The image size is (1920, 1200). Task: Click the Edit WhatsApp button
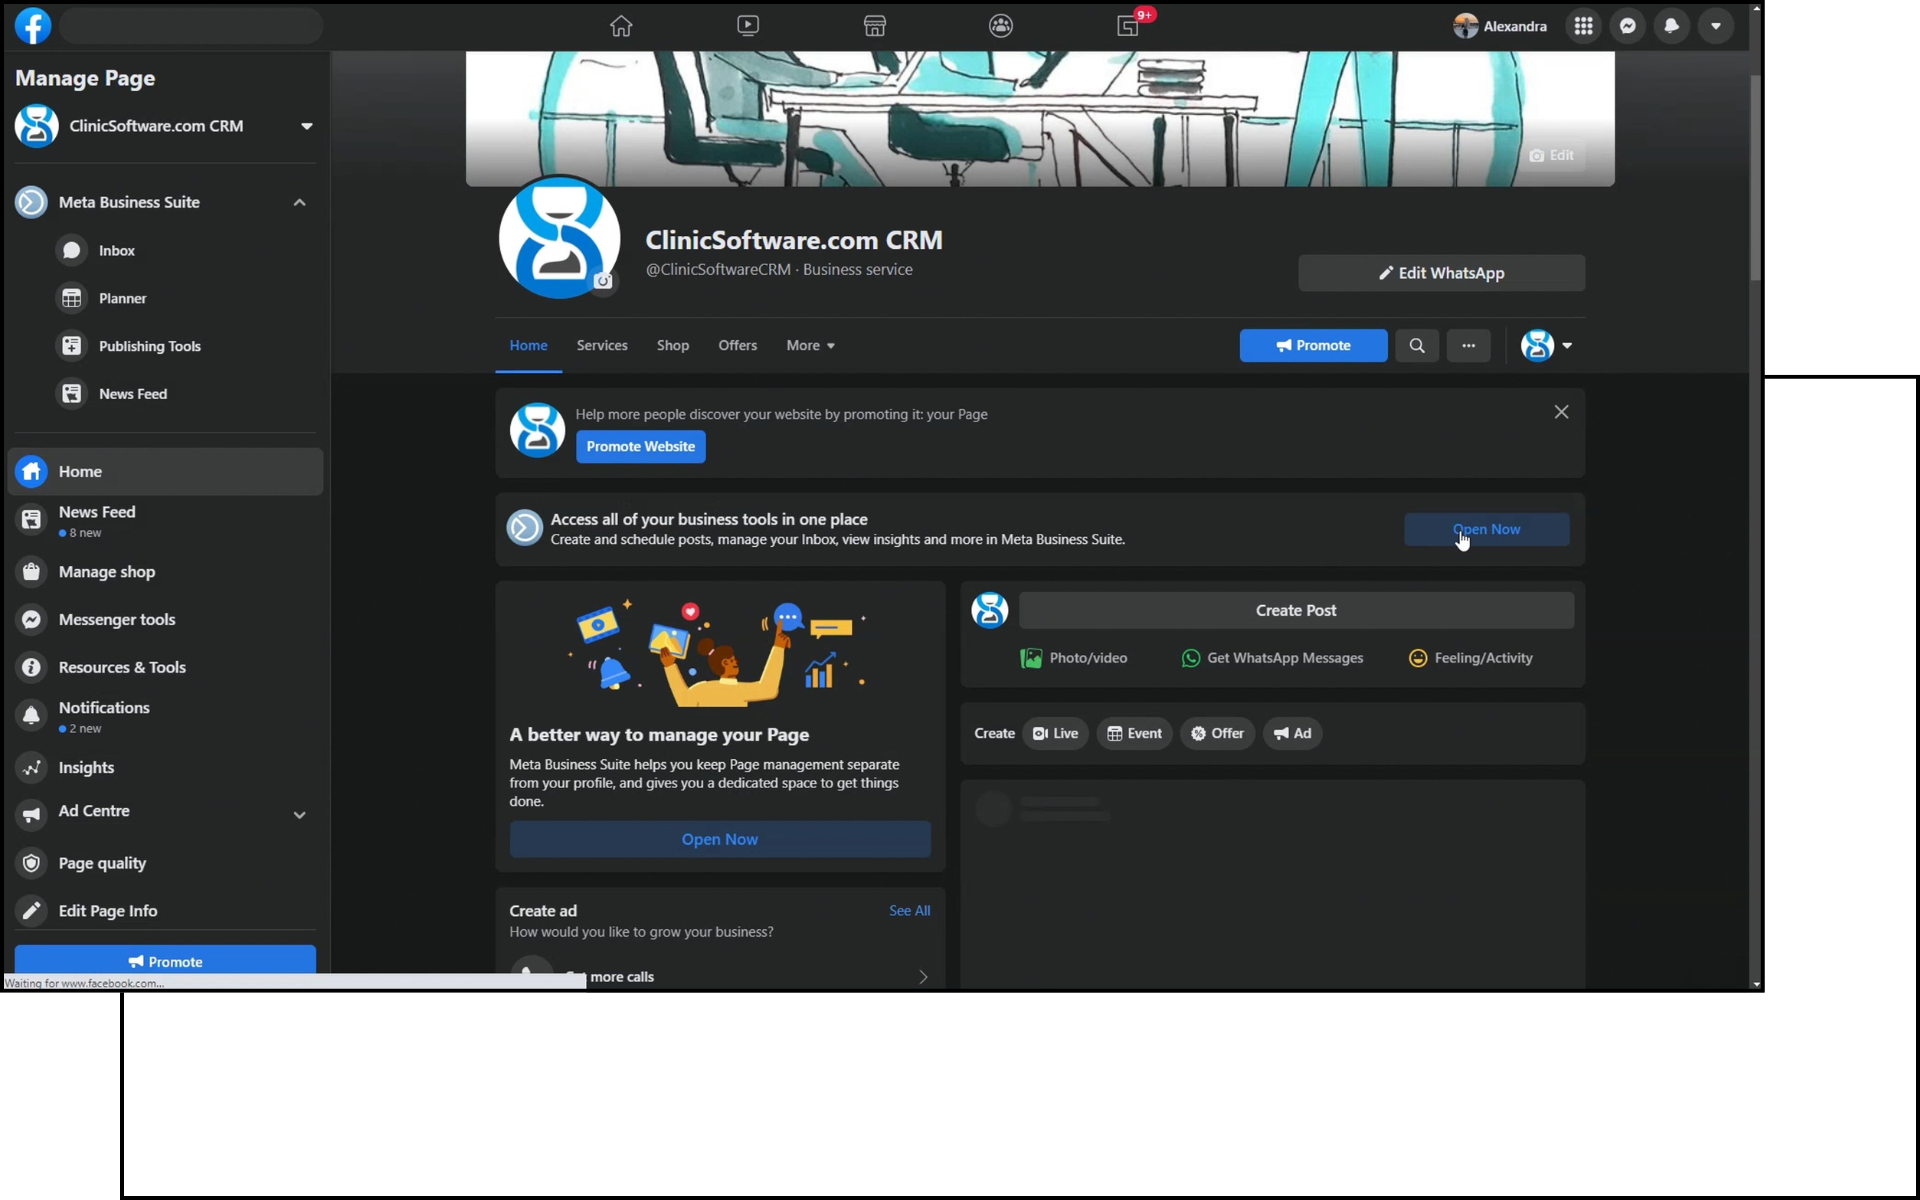[x=1440, y=273]
